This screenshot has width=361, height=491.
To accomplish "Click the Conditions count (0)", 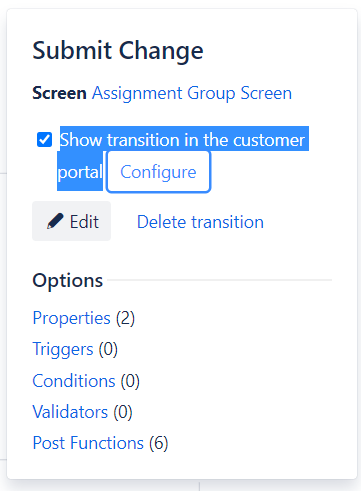I will [x=130, y=381].
